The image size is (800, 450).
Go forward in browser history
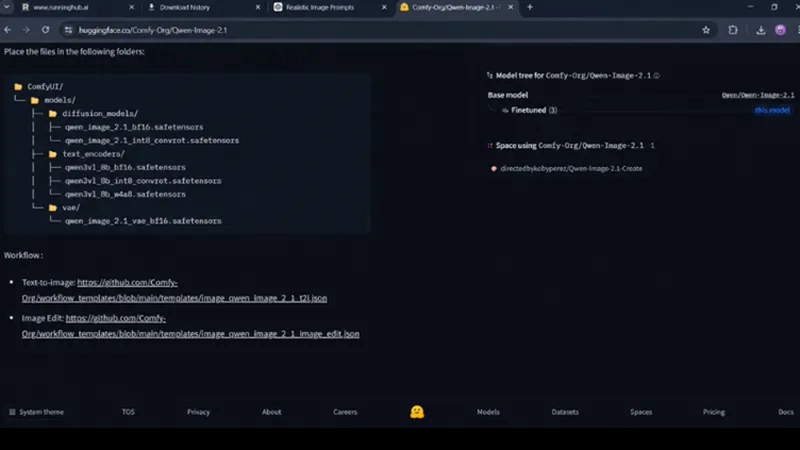[26, 30]
